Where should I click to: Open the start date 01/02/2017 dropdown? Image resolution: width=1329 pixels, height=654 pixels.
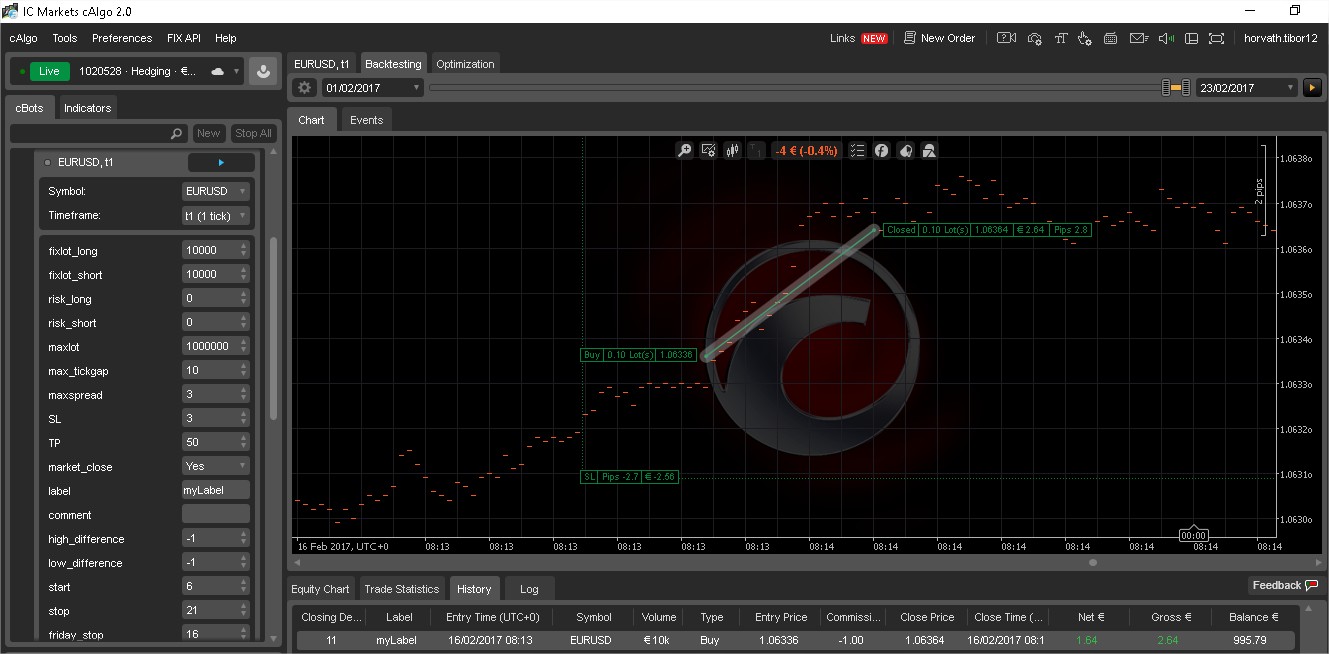(x=373, y=88)
